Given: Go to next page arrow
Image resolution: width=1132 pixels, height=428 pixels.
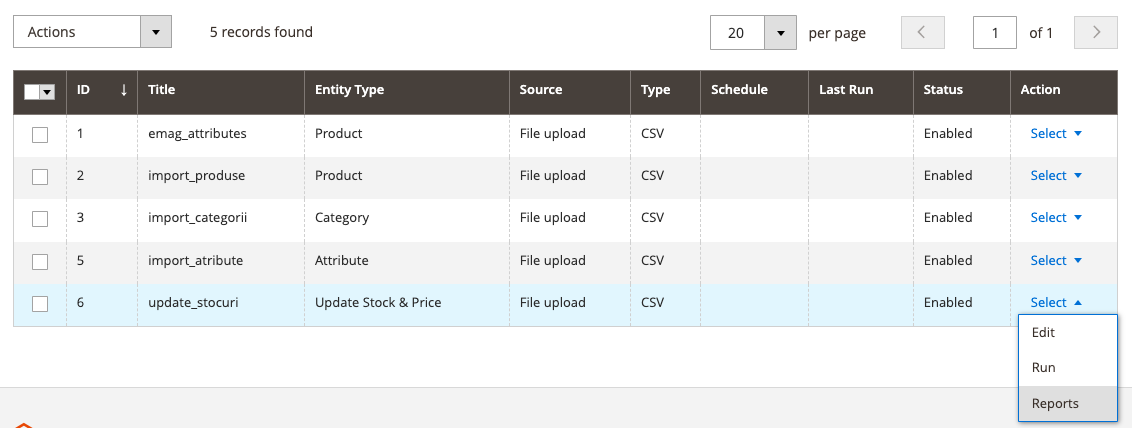Looking at the screenshot, I should point(1096,32).
